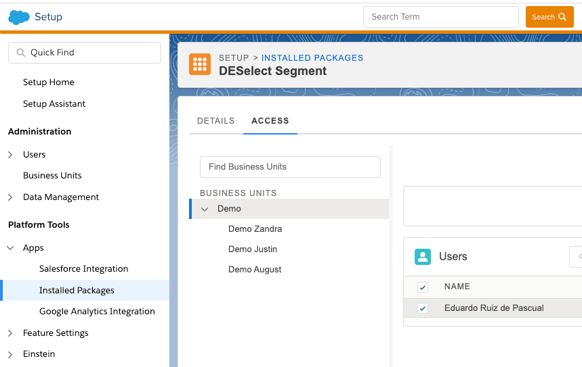Click the Eduardo Ruiz de Pascual name
Viewport: 582px width, 367px height.
pos(494,308)
